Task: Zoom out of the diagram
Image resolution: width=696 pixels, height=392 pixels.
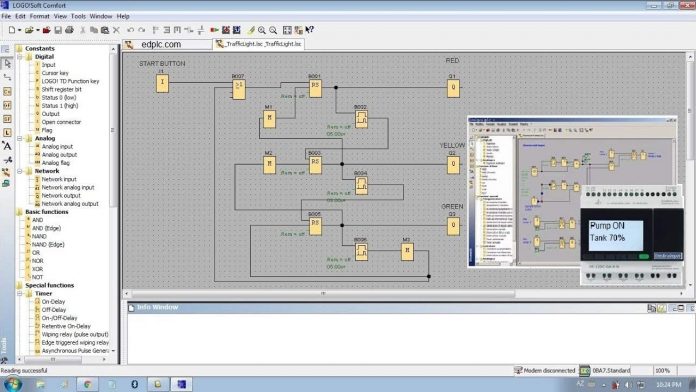Action: (x=273, y=30)
